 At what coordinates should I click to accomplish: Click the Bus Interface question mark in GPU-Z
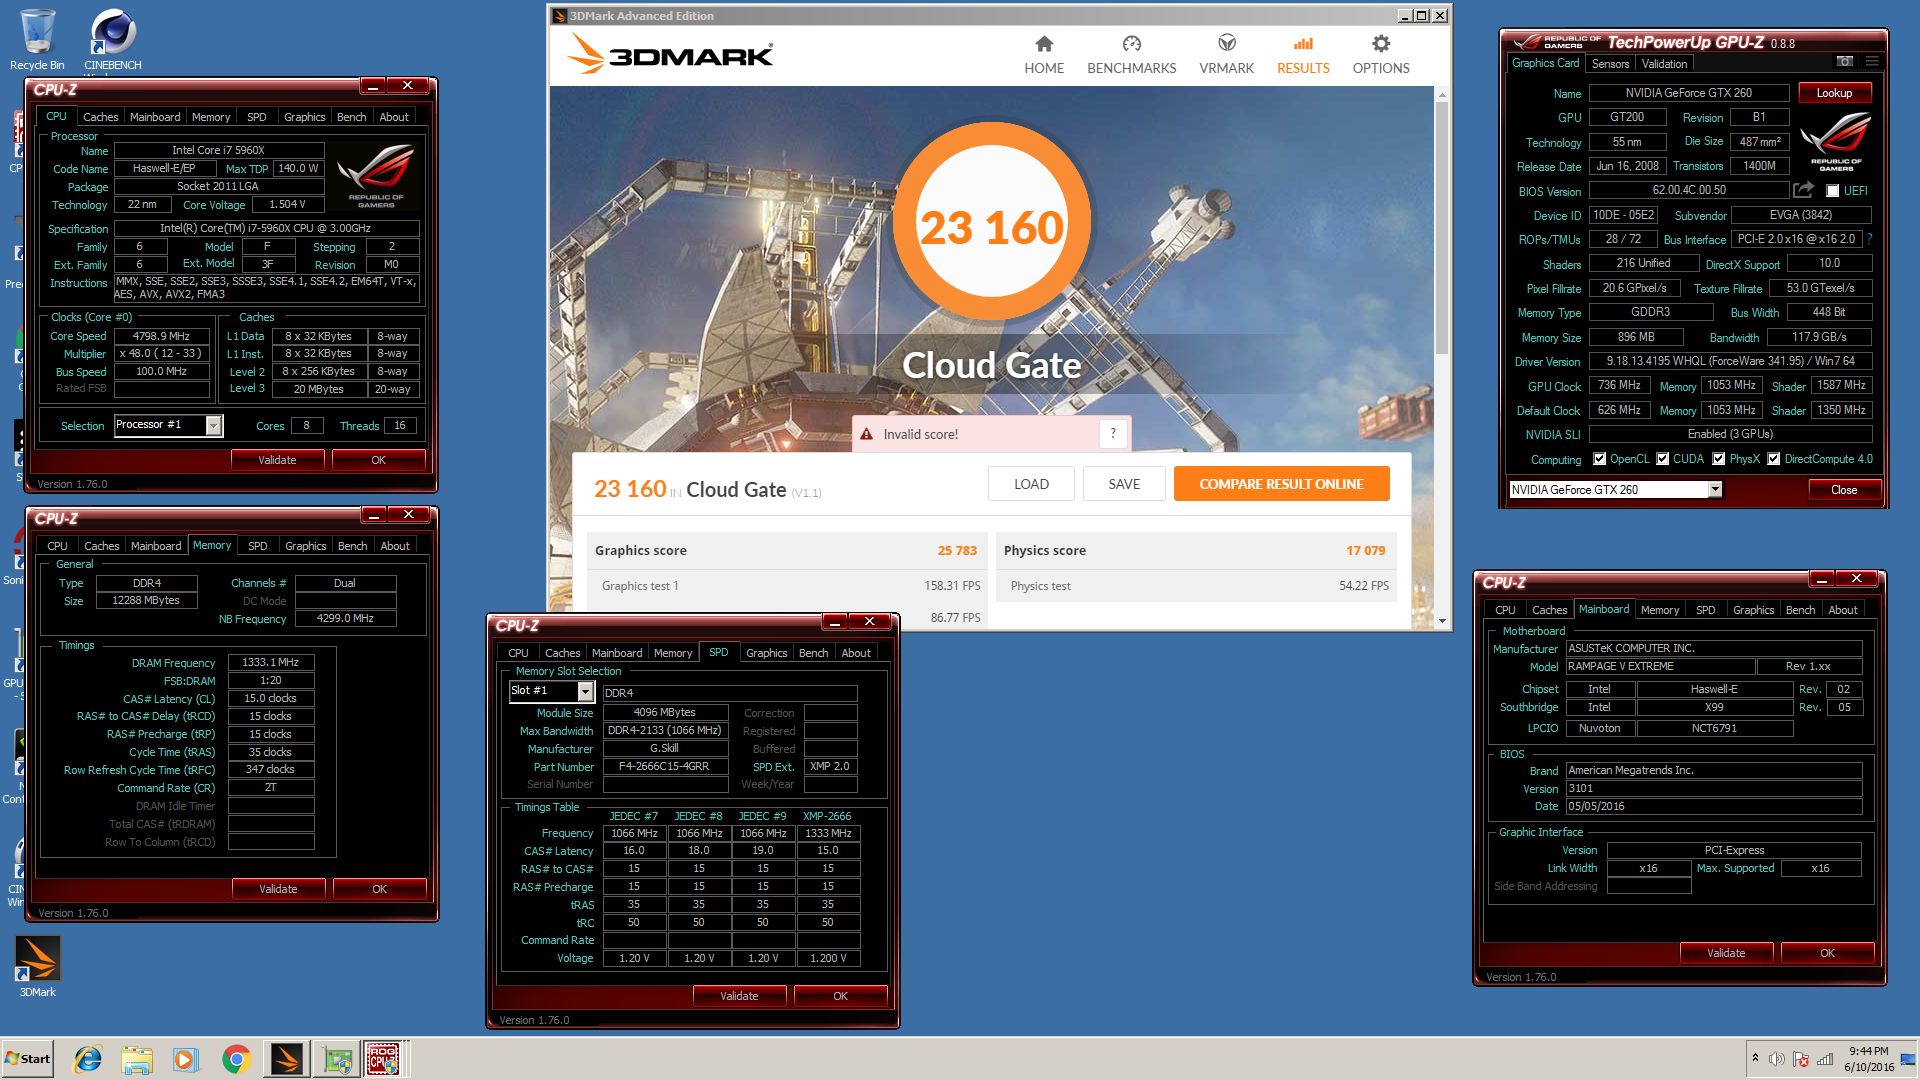pyautogui.click(x=1869, y=240)
